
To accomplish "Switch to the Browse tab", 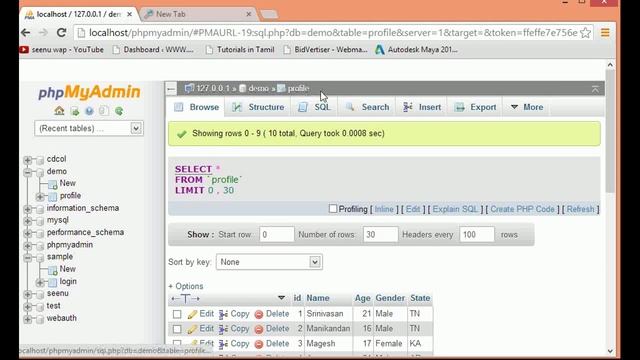I will pos(197,107).
